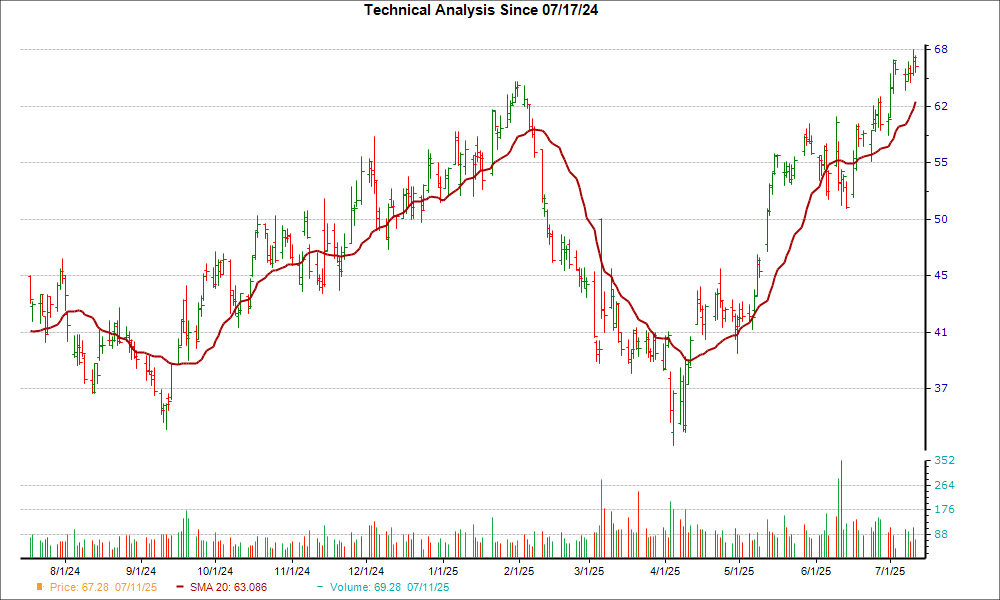Click the 37 price axis label
The height and width of the screenshot is (600, 1000).
coord(941,388)
